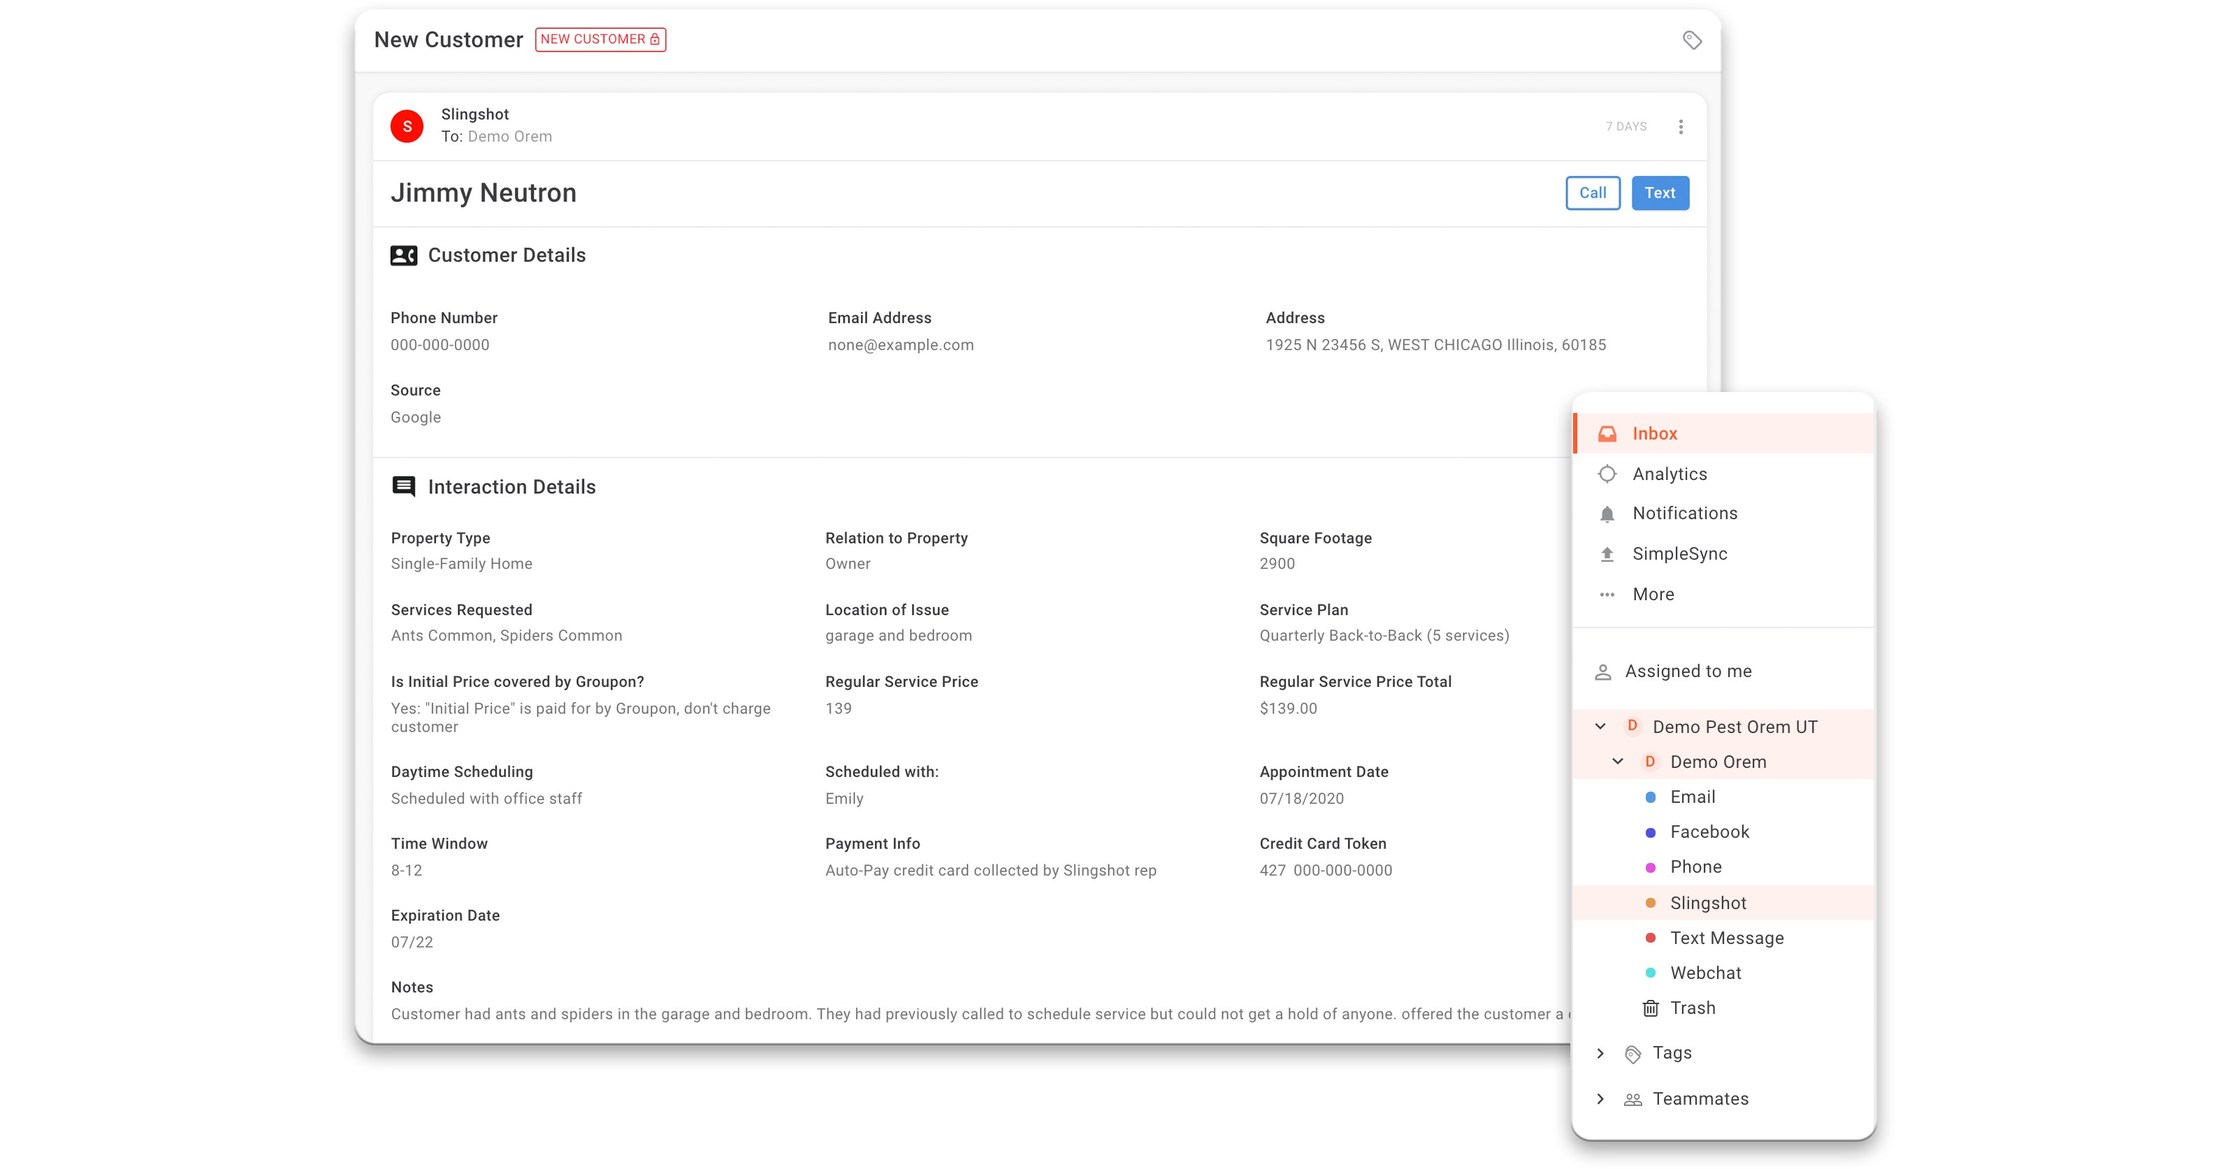The image size is (2232, 1169).
Task: Open the three-dot menu on the Slingshot message
Action: pos(1681,126)
